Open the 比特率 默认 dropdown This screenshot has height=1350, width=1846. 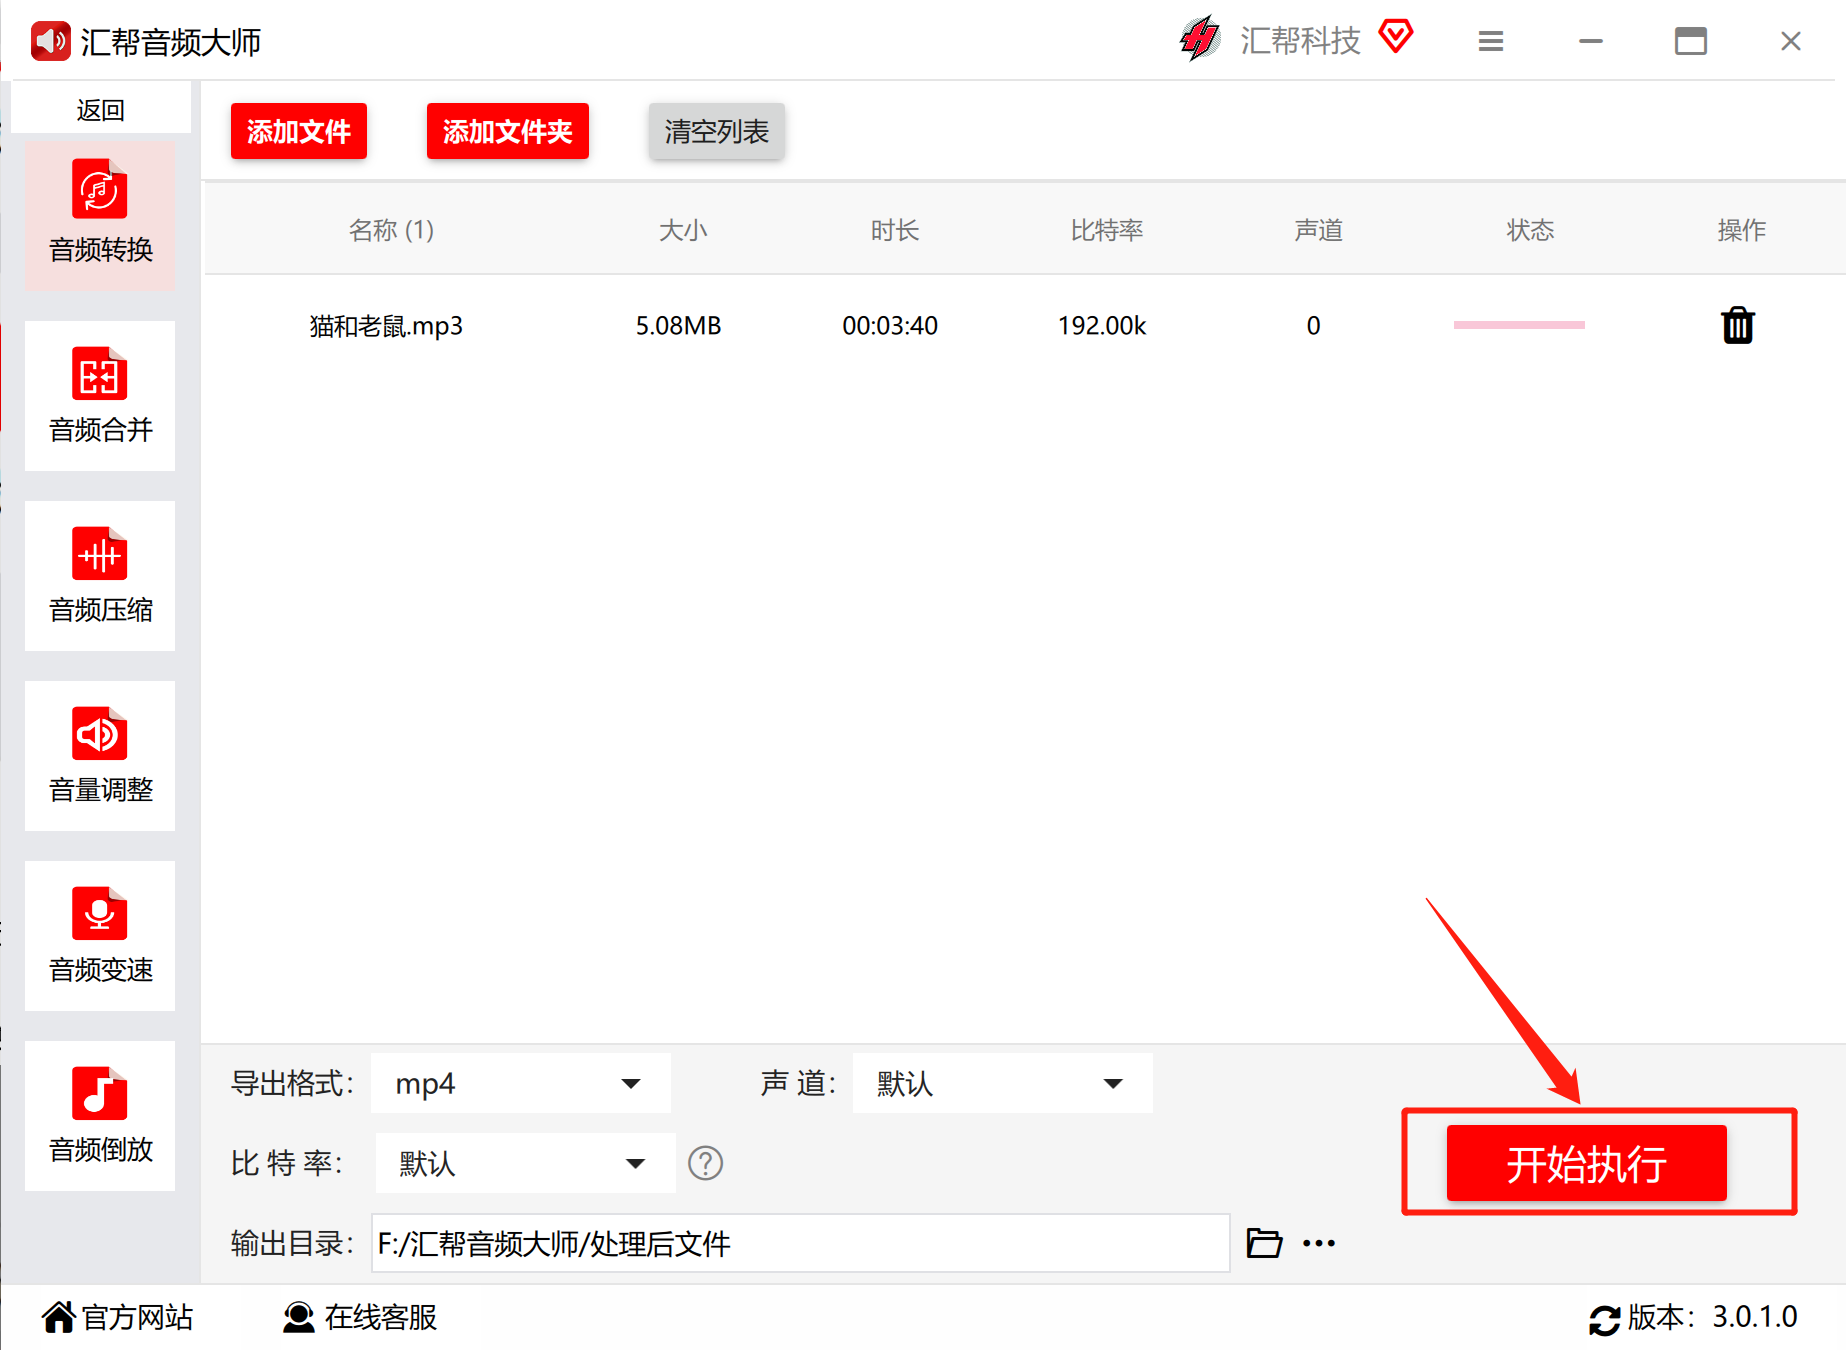[x=525, y=1163]
